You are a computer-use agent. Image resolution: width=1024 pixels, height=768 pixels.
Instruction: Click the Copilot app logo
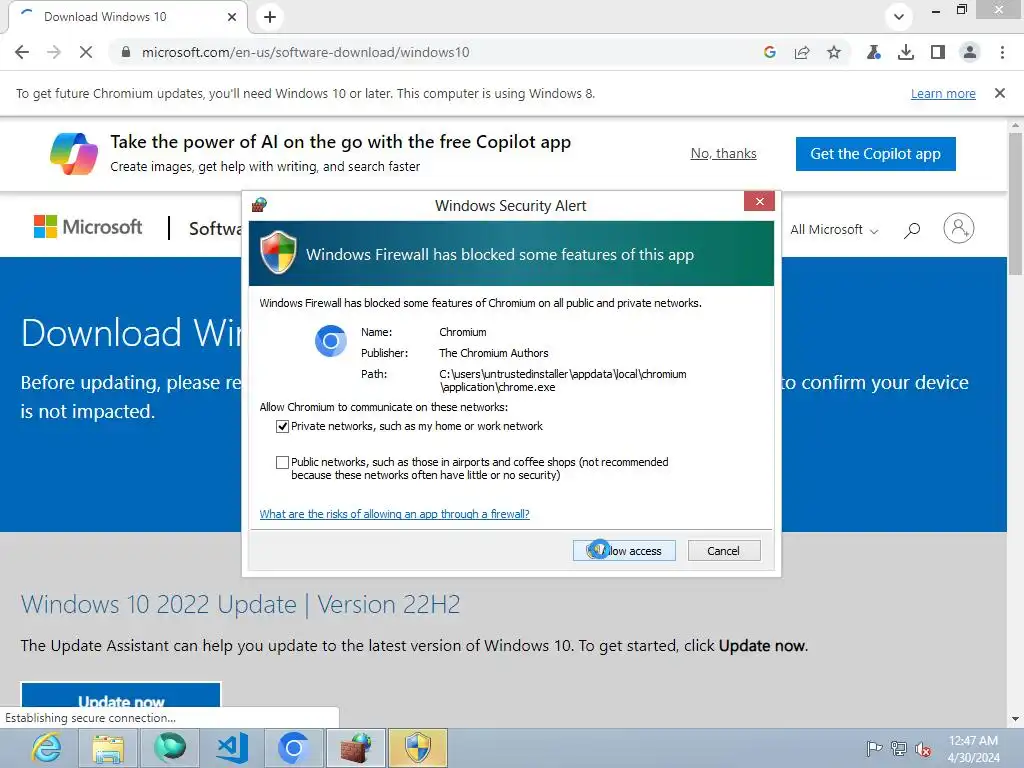tap(74, 153)
